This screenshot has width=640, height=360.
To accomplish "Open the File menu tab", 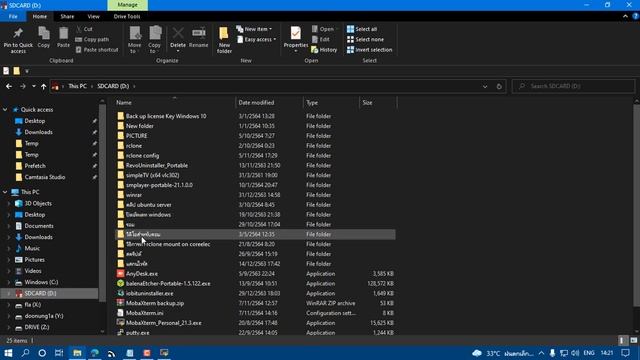I will (13, 16).
